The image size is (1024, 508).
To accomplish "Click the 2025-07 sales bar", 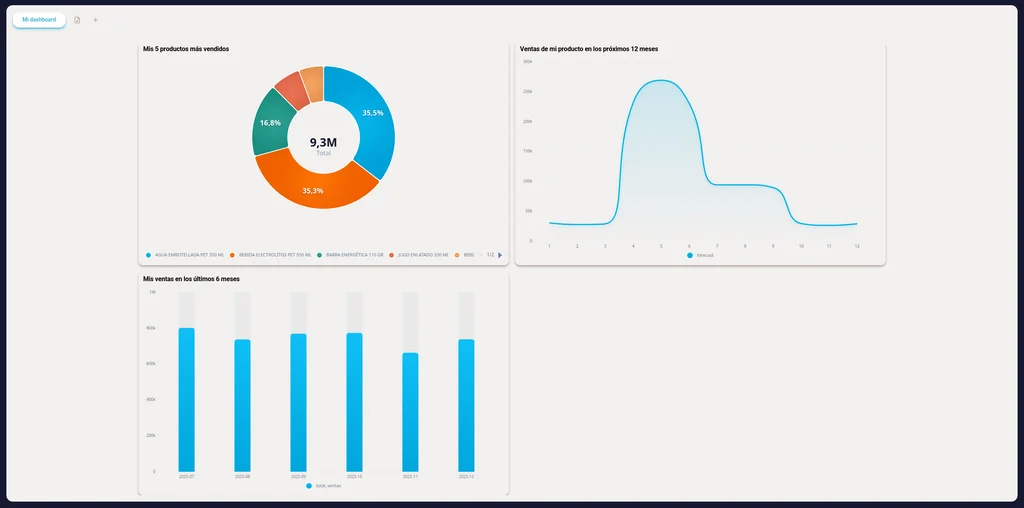I will tap(187, 400).
